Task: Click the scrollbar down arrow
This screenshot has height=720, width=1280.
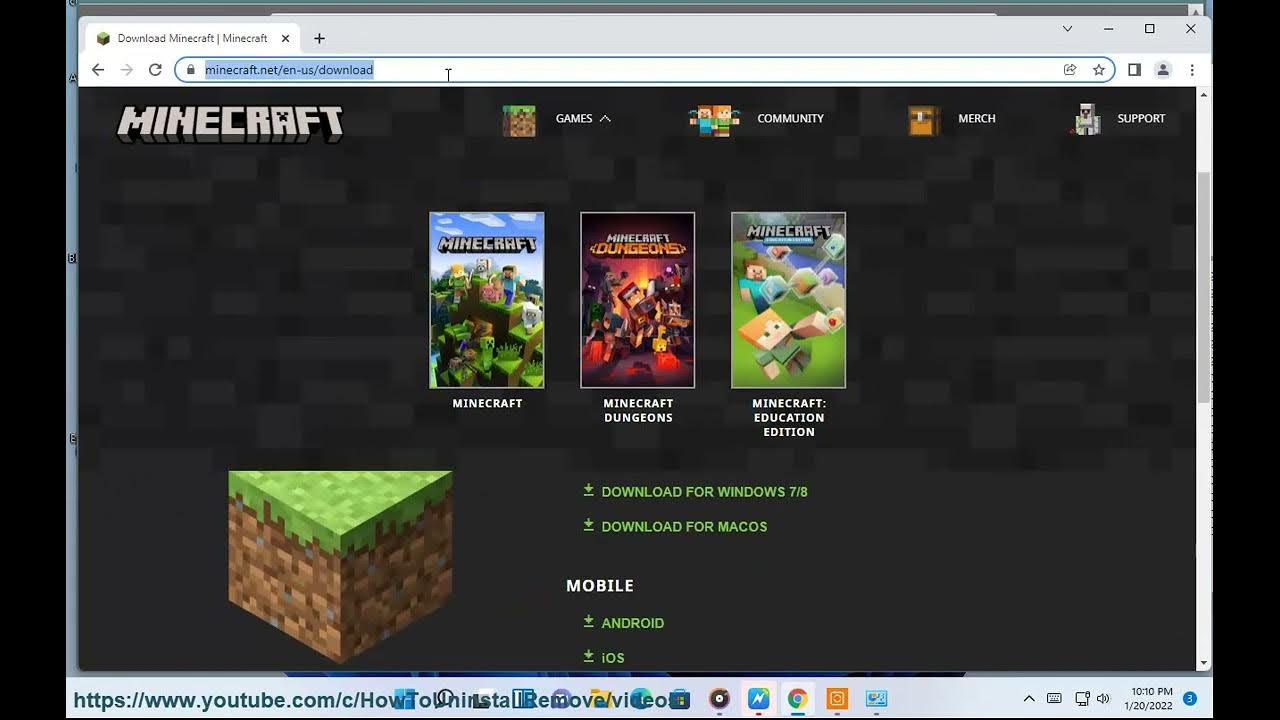Action: 1204,662
